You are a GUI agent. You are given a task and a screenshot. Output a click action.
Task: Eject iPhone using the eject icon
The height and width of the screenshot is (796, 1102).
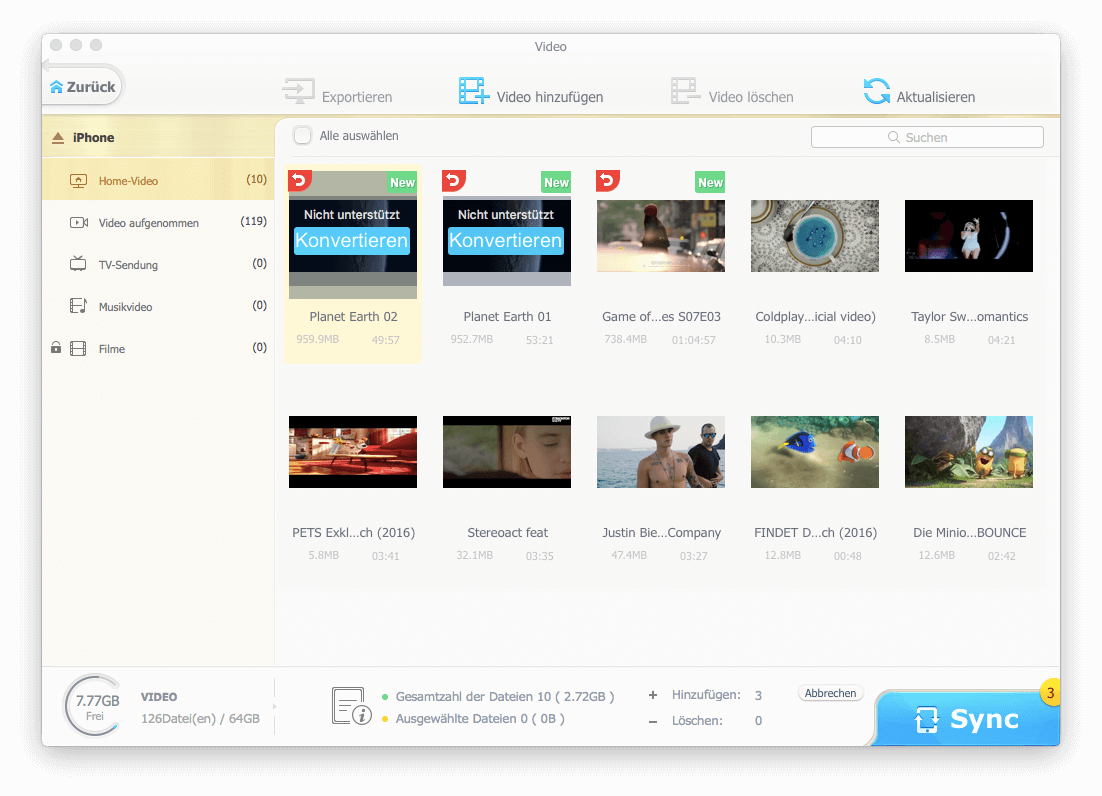click(x=58, y=138)
